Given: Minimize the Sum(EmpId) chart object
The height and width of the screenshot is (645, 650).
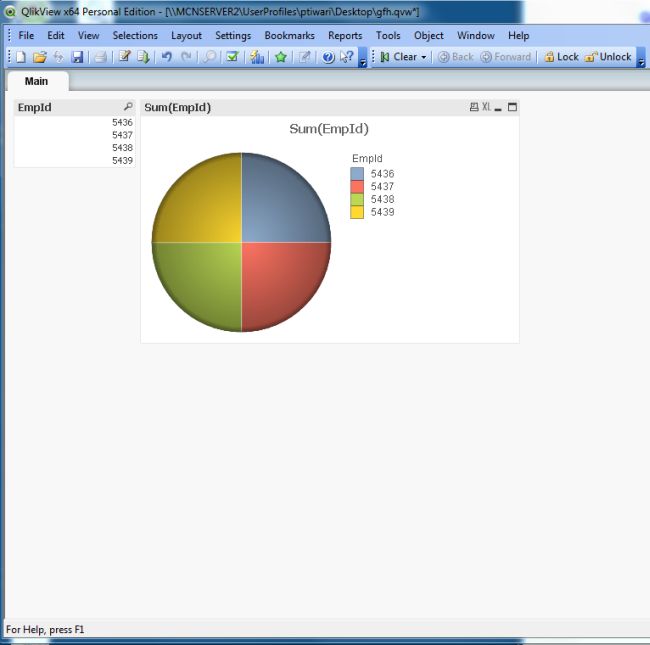Looking at the screenshot, I should (x=498, y=107).
